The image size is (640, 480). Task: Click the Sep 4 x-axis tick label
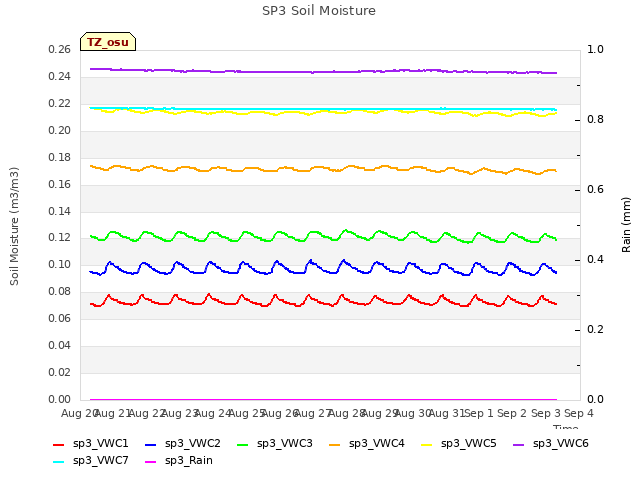click(578, 413)
